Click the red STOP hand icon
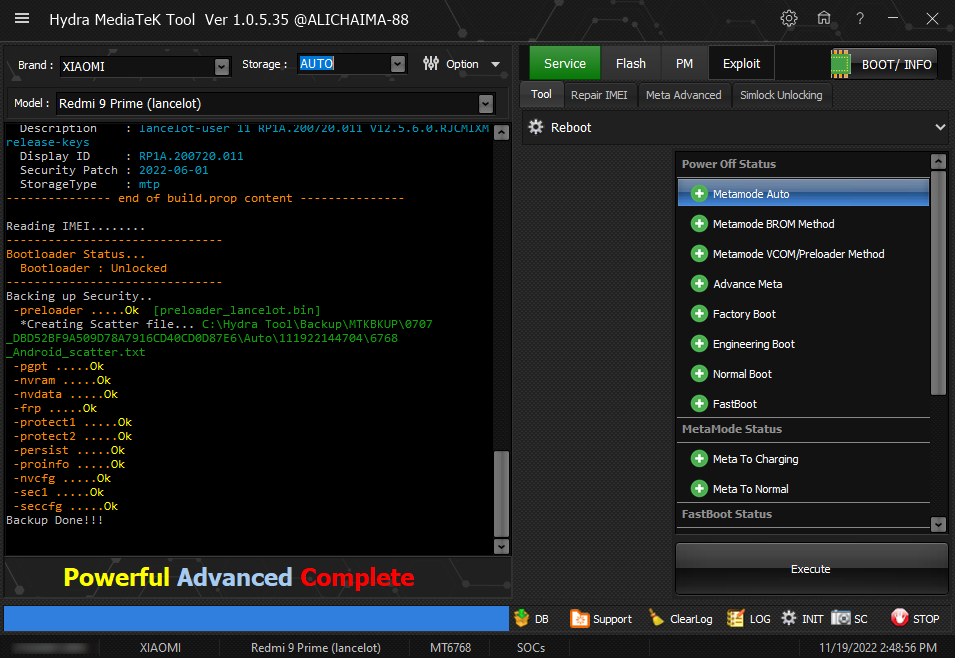The image size is (955, 658). click(899, 618)
